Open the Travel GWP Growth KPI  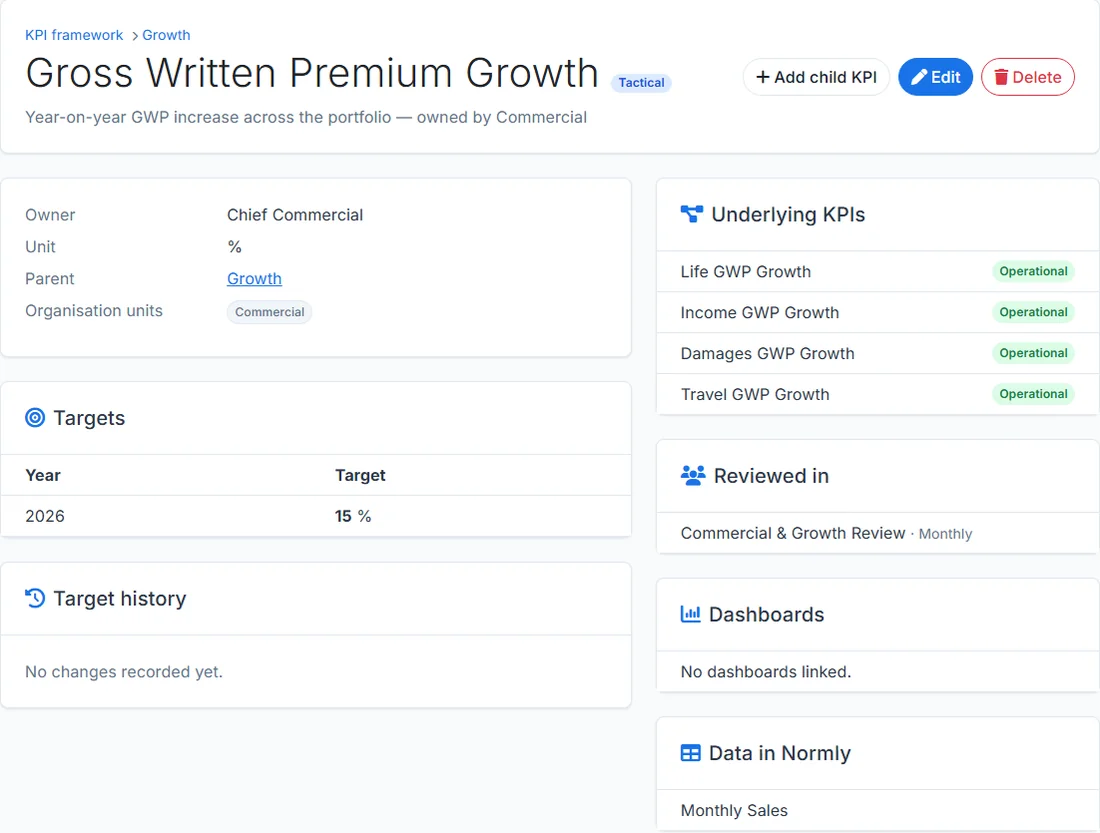[754, 394]
